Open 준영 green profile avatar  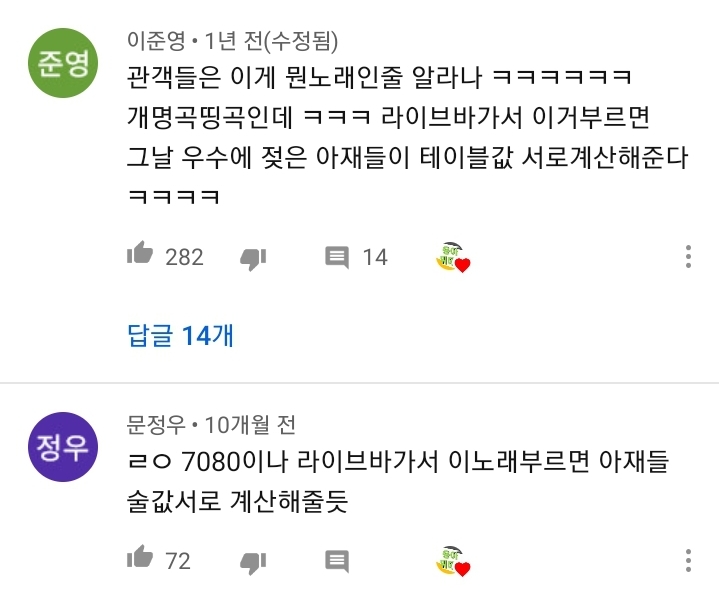[63, 63]
